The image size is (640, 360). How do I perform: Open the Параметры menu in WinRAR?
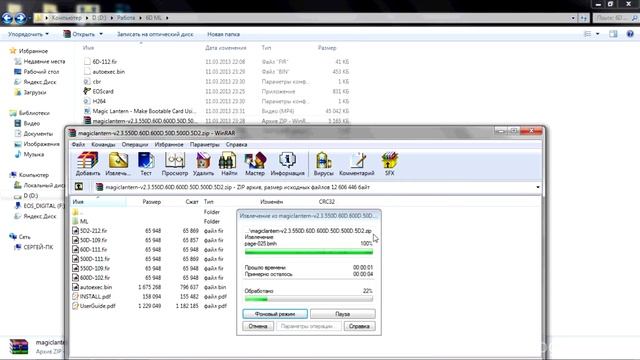[204, 144]
